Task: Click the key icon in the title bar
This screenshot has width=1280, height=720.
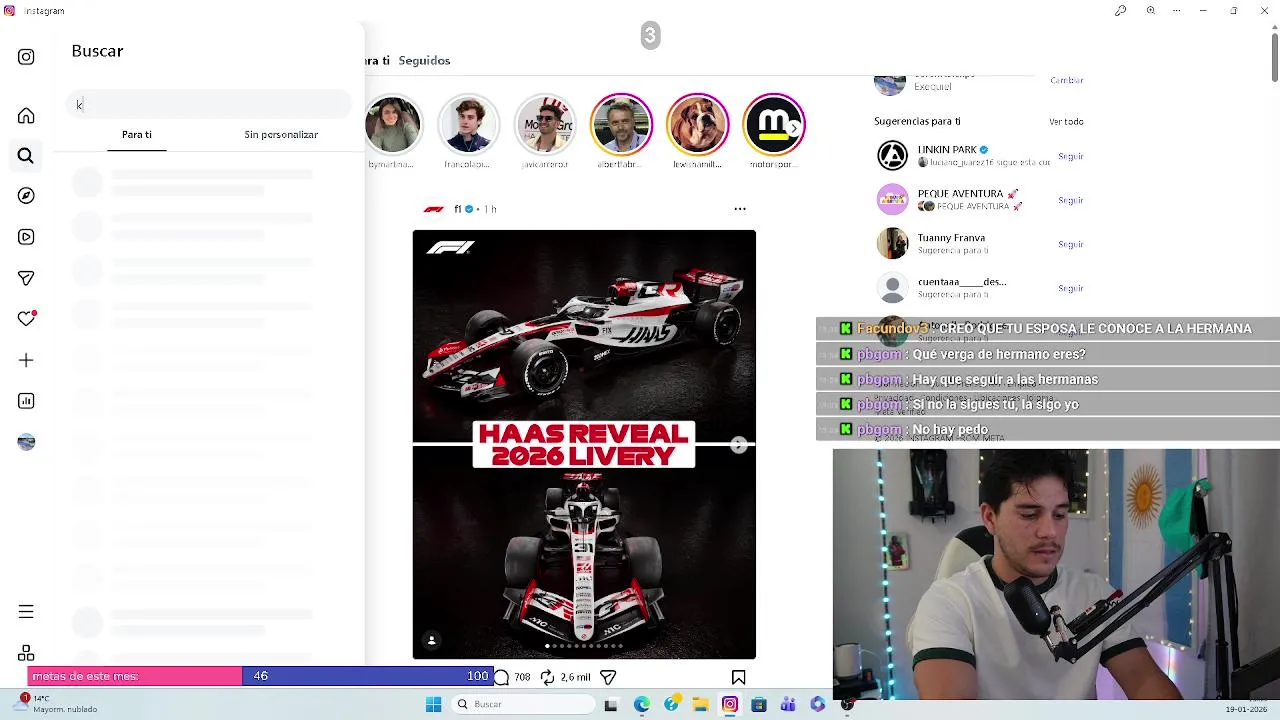Action: click(1120, 11)
